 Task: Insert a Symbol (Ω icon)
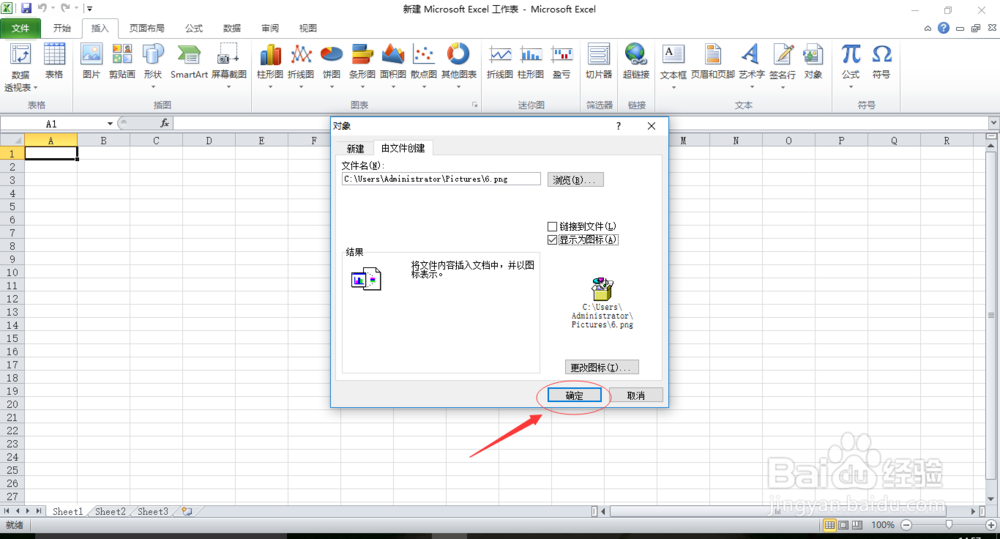(881, 61)
